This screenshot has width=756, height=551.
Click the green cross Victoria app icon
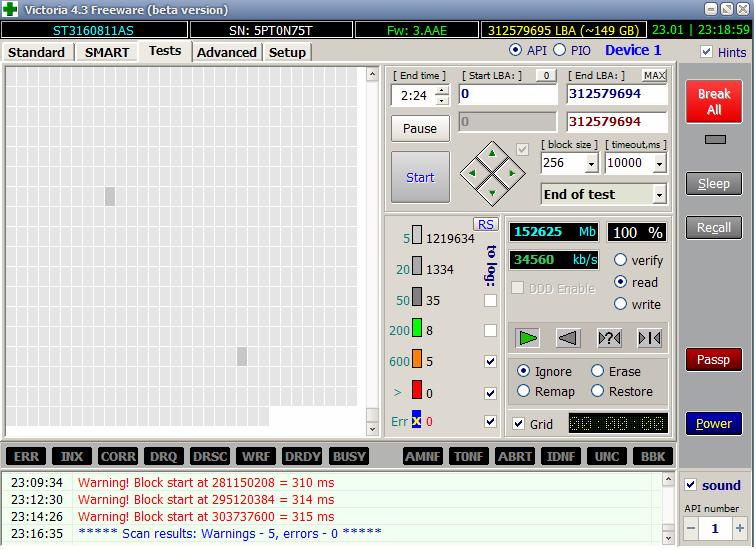tap(10, 9)
